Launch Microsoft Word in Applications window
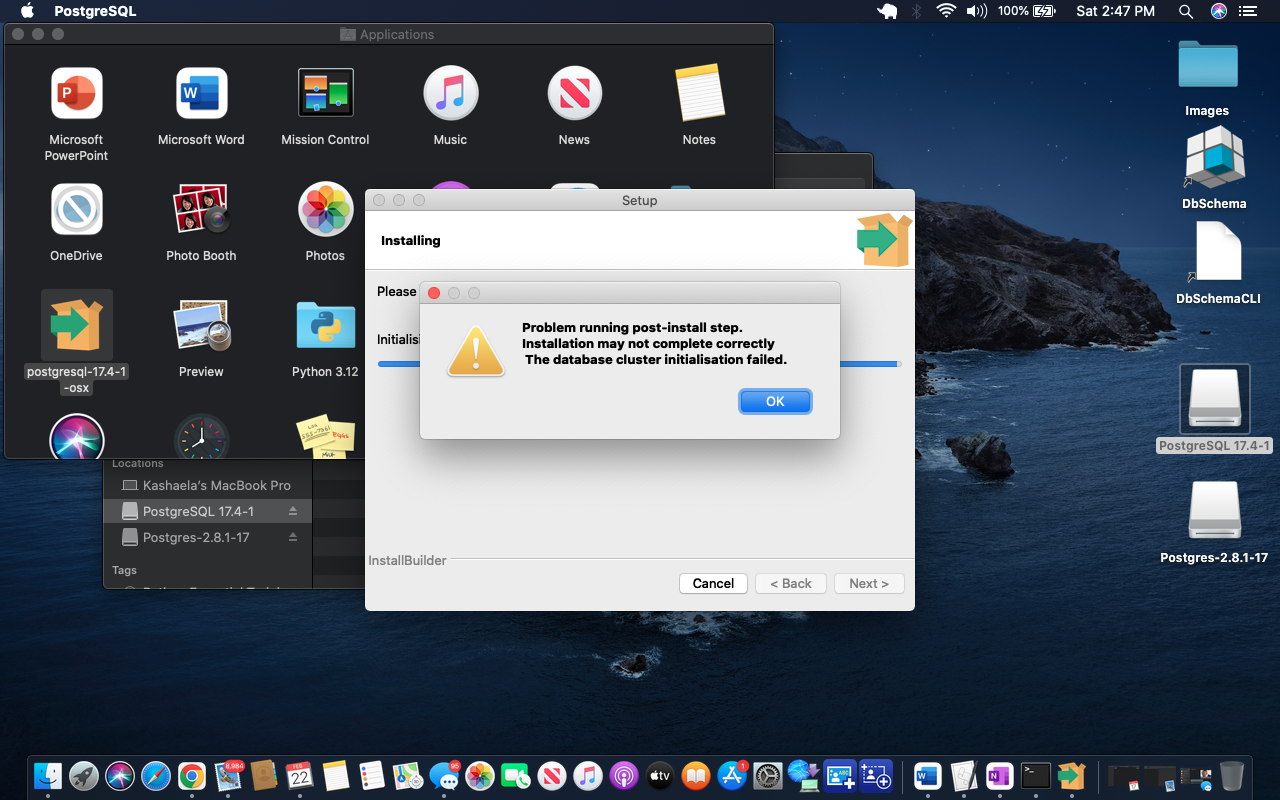Image resolution: width=1280 pixels, height=800 pixels. [x=201, y=95]
